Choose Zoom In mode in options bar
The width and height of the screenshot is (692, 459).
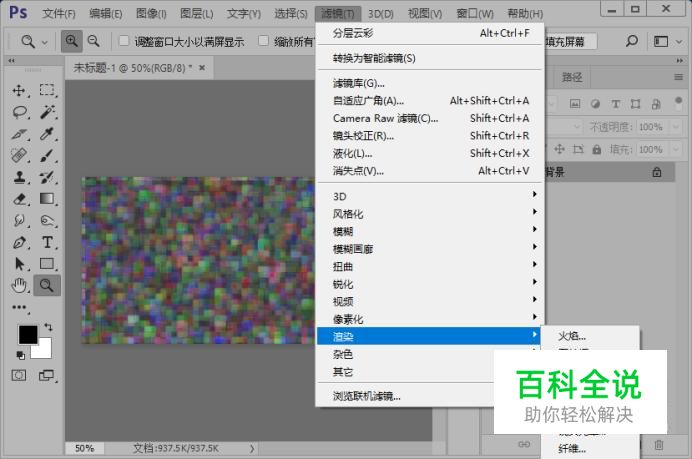coord(71,41)
